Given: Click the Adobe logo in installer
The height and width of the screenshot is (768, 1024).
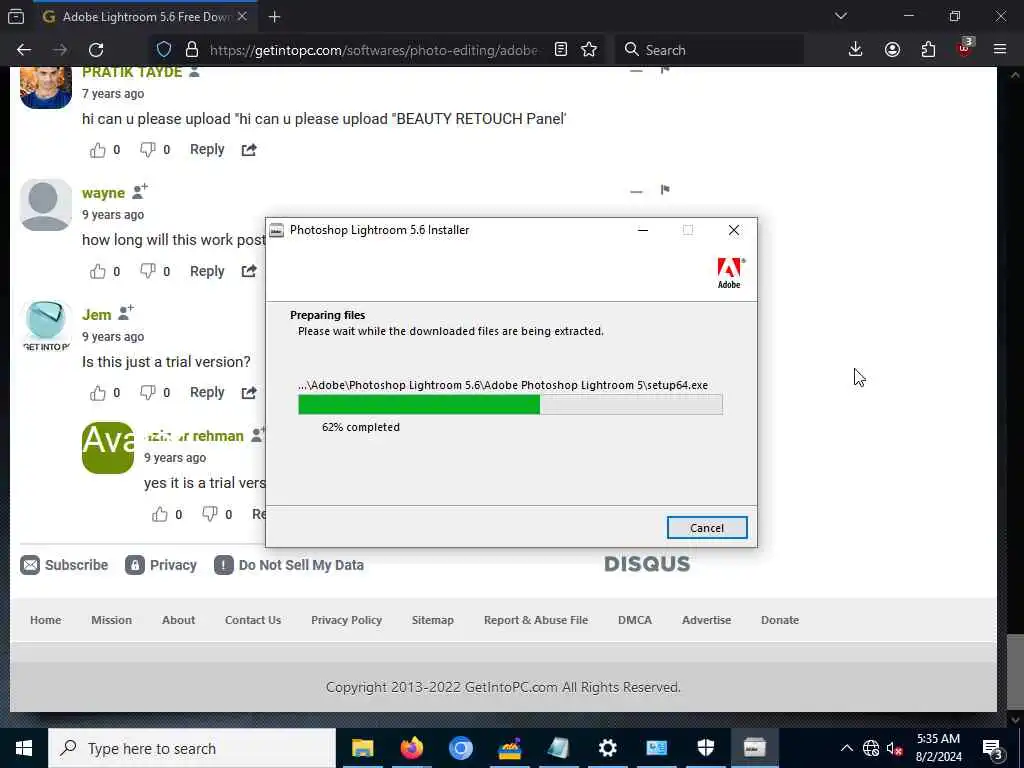Looking at the screenshot, I should pyautogui.click(x=730, y=273).
